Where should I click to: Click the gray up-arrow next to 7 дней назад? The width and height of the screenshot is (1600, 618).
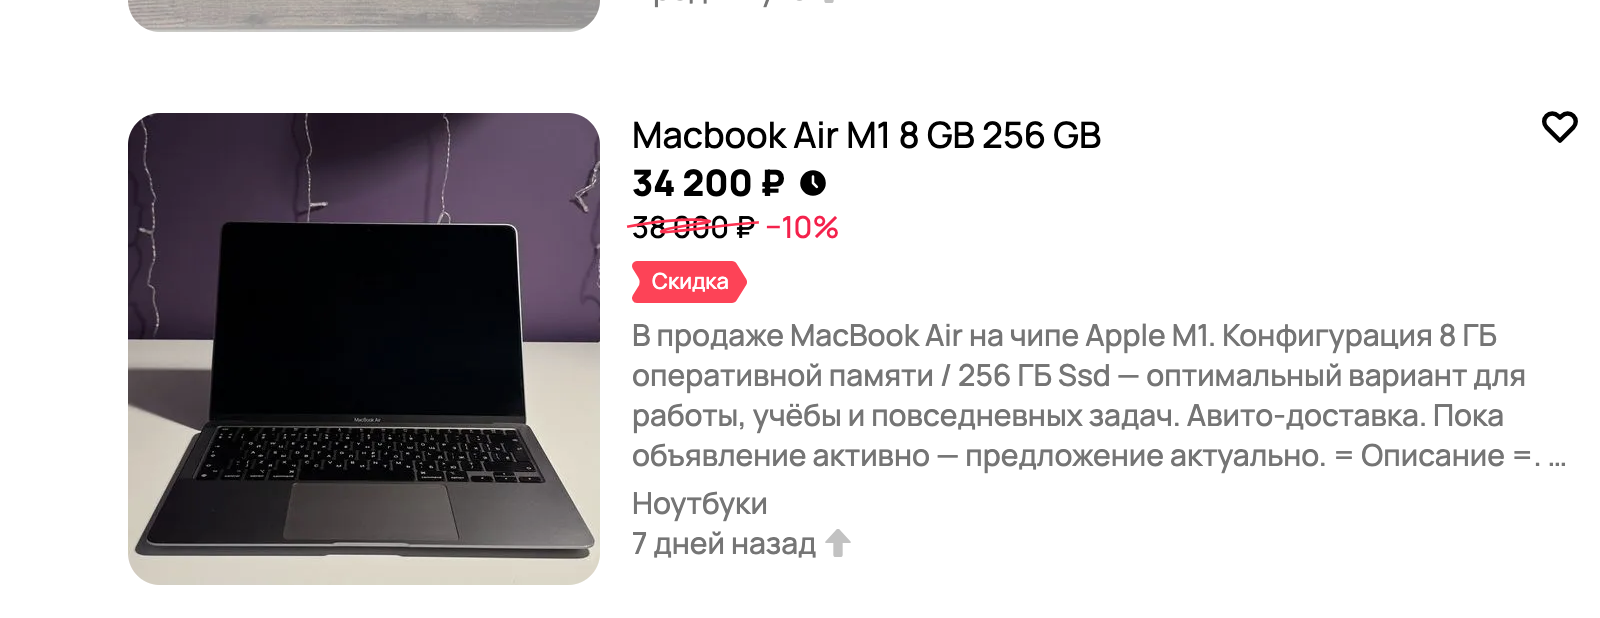click(x=838, y=543)
